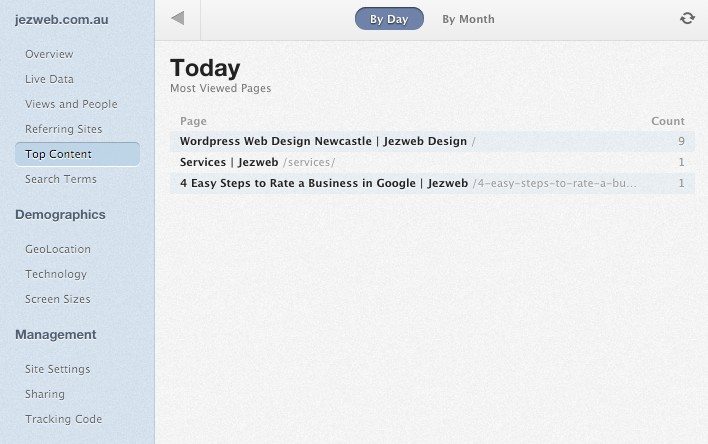Click the refresh icon
This screenshot has width=708, height=444.
687,18
